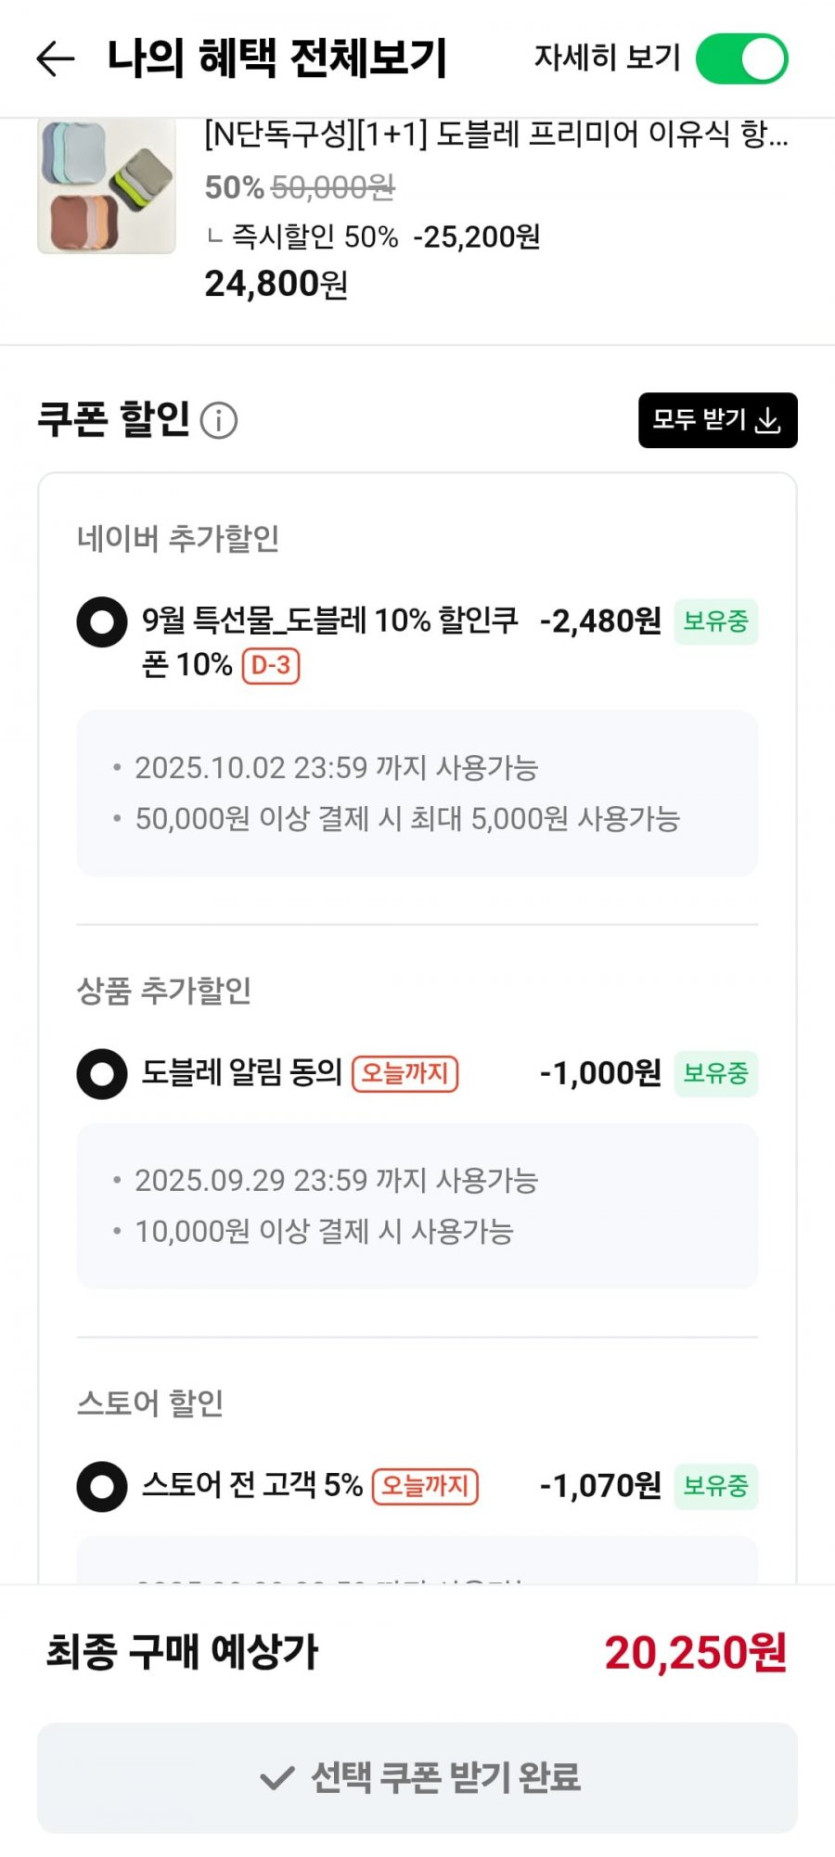Tap 보유중 badge for the -1,000원 coupon
The image size is (835, 1857).
pyautogui.click(x=715, y=1073)
